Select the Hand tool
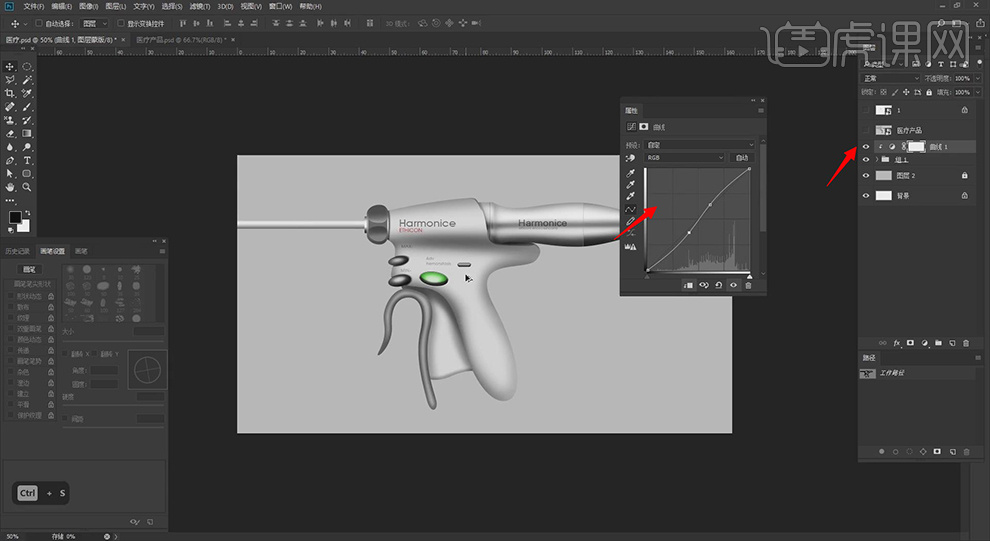The height and width of the screenshot is (541, 990). (10, 187)
